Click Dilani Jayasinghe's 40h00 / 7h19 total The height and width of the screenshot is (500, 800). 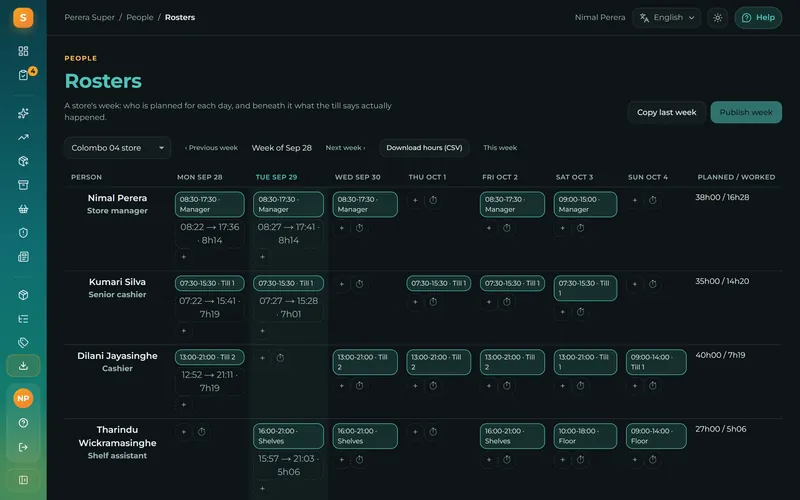(x=720, y=355)
